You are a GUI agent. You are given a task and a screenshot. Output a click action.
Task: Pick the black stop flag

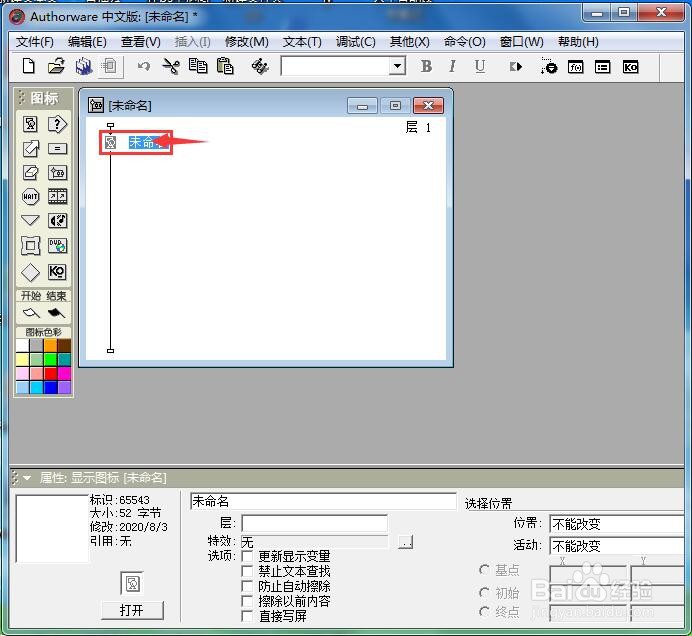pos(56,313)
